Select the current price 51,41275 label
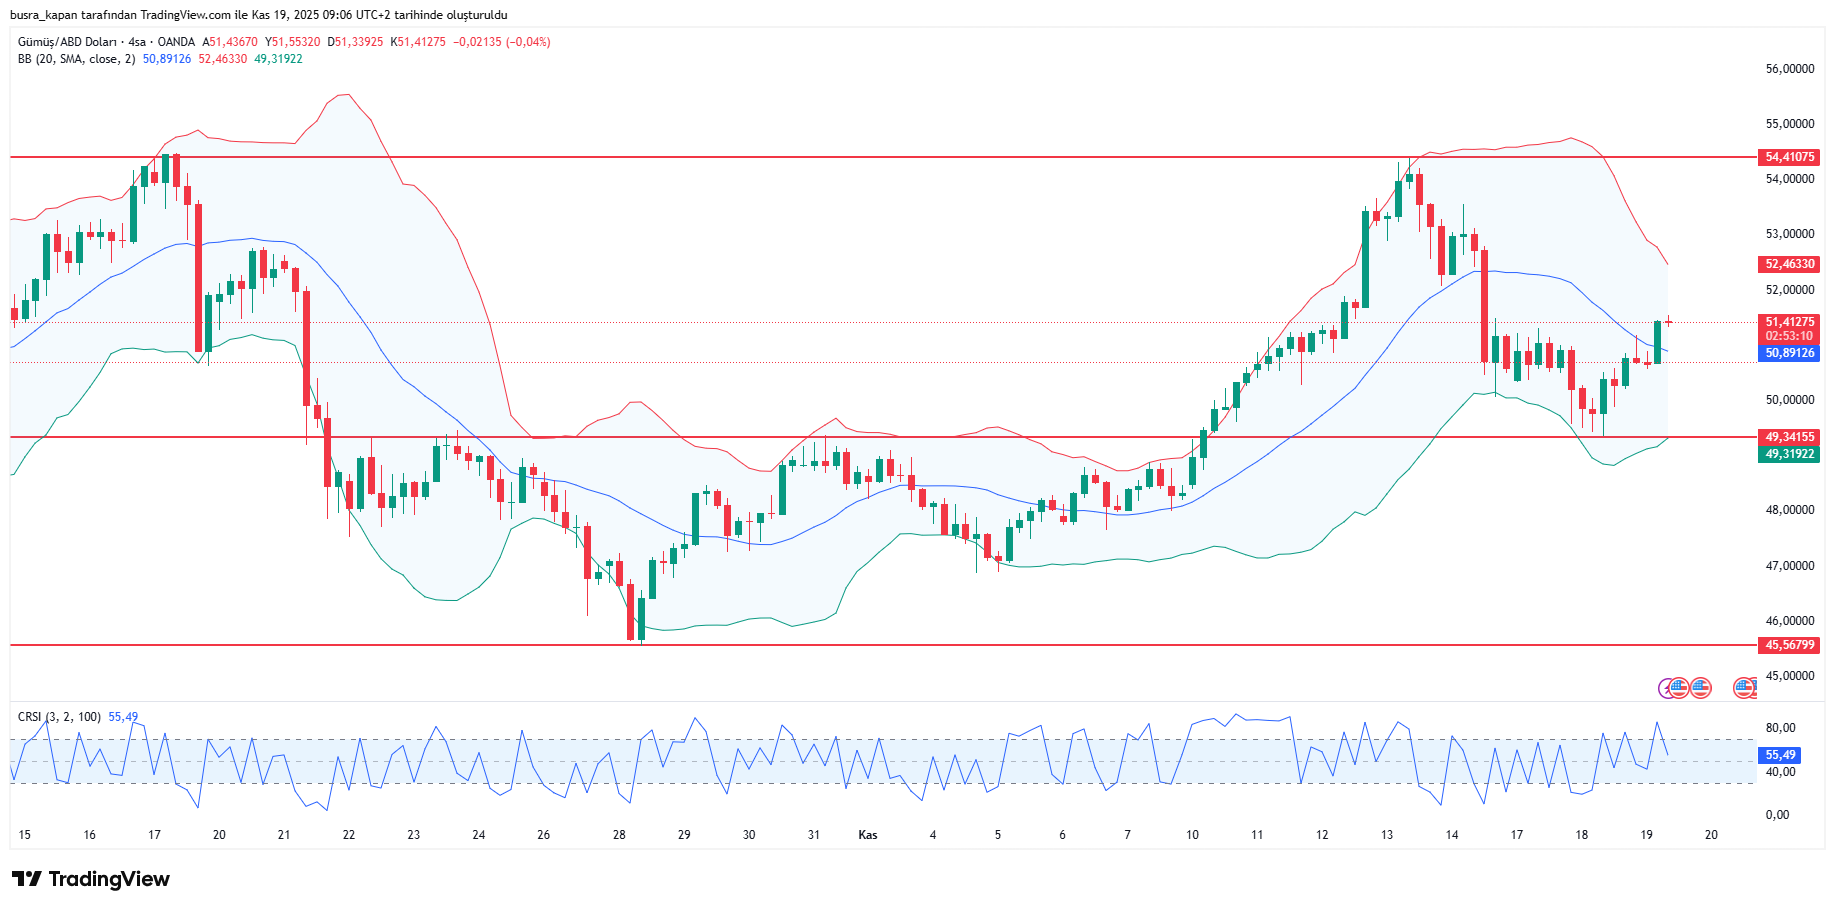This screenshot has width=1835, height=909. click(x=1789, y=322)
